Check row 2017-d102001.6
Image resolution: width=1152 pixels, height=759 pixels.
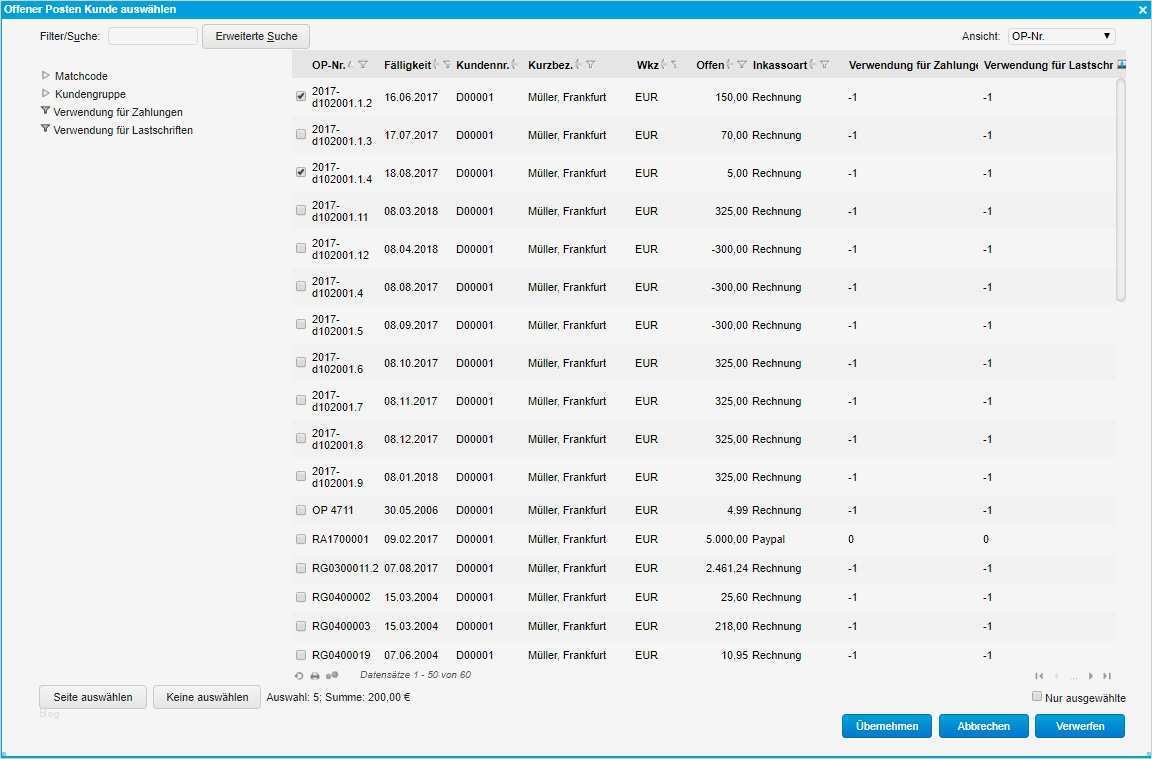click(x=300, y=362)
